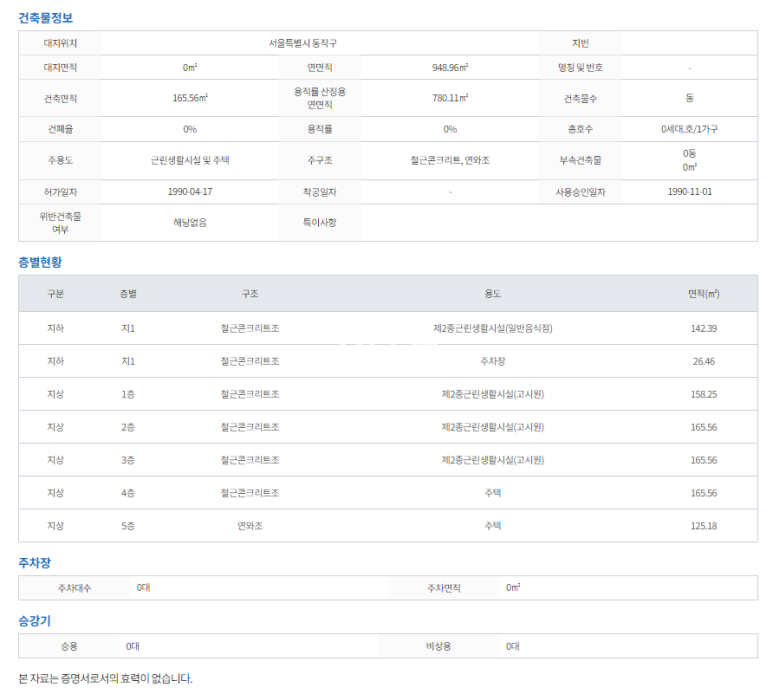Click the 허가일자 date 1990-04-17
Viewport: 773px width, 694px height.
(x=190, y=191)
